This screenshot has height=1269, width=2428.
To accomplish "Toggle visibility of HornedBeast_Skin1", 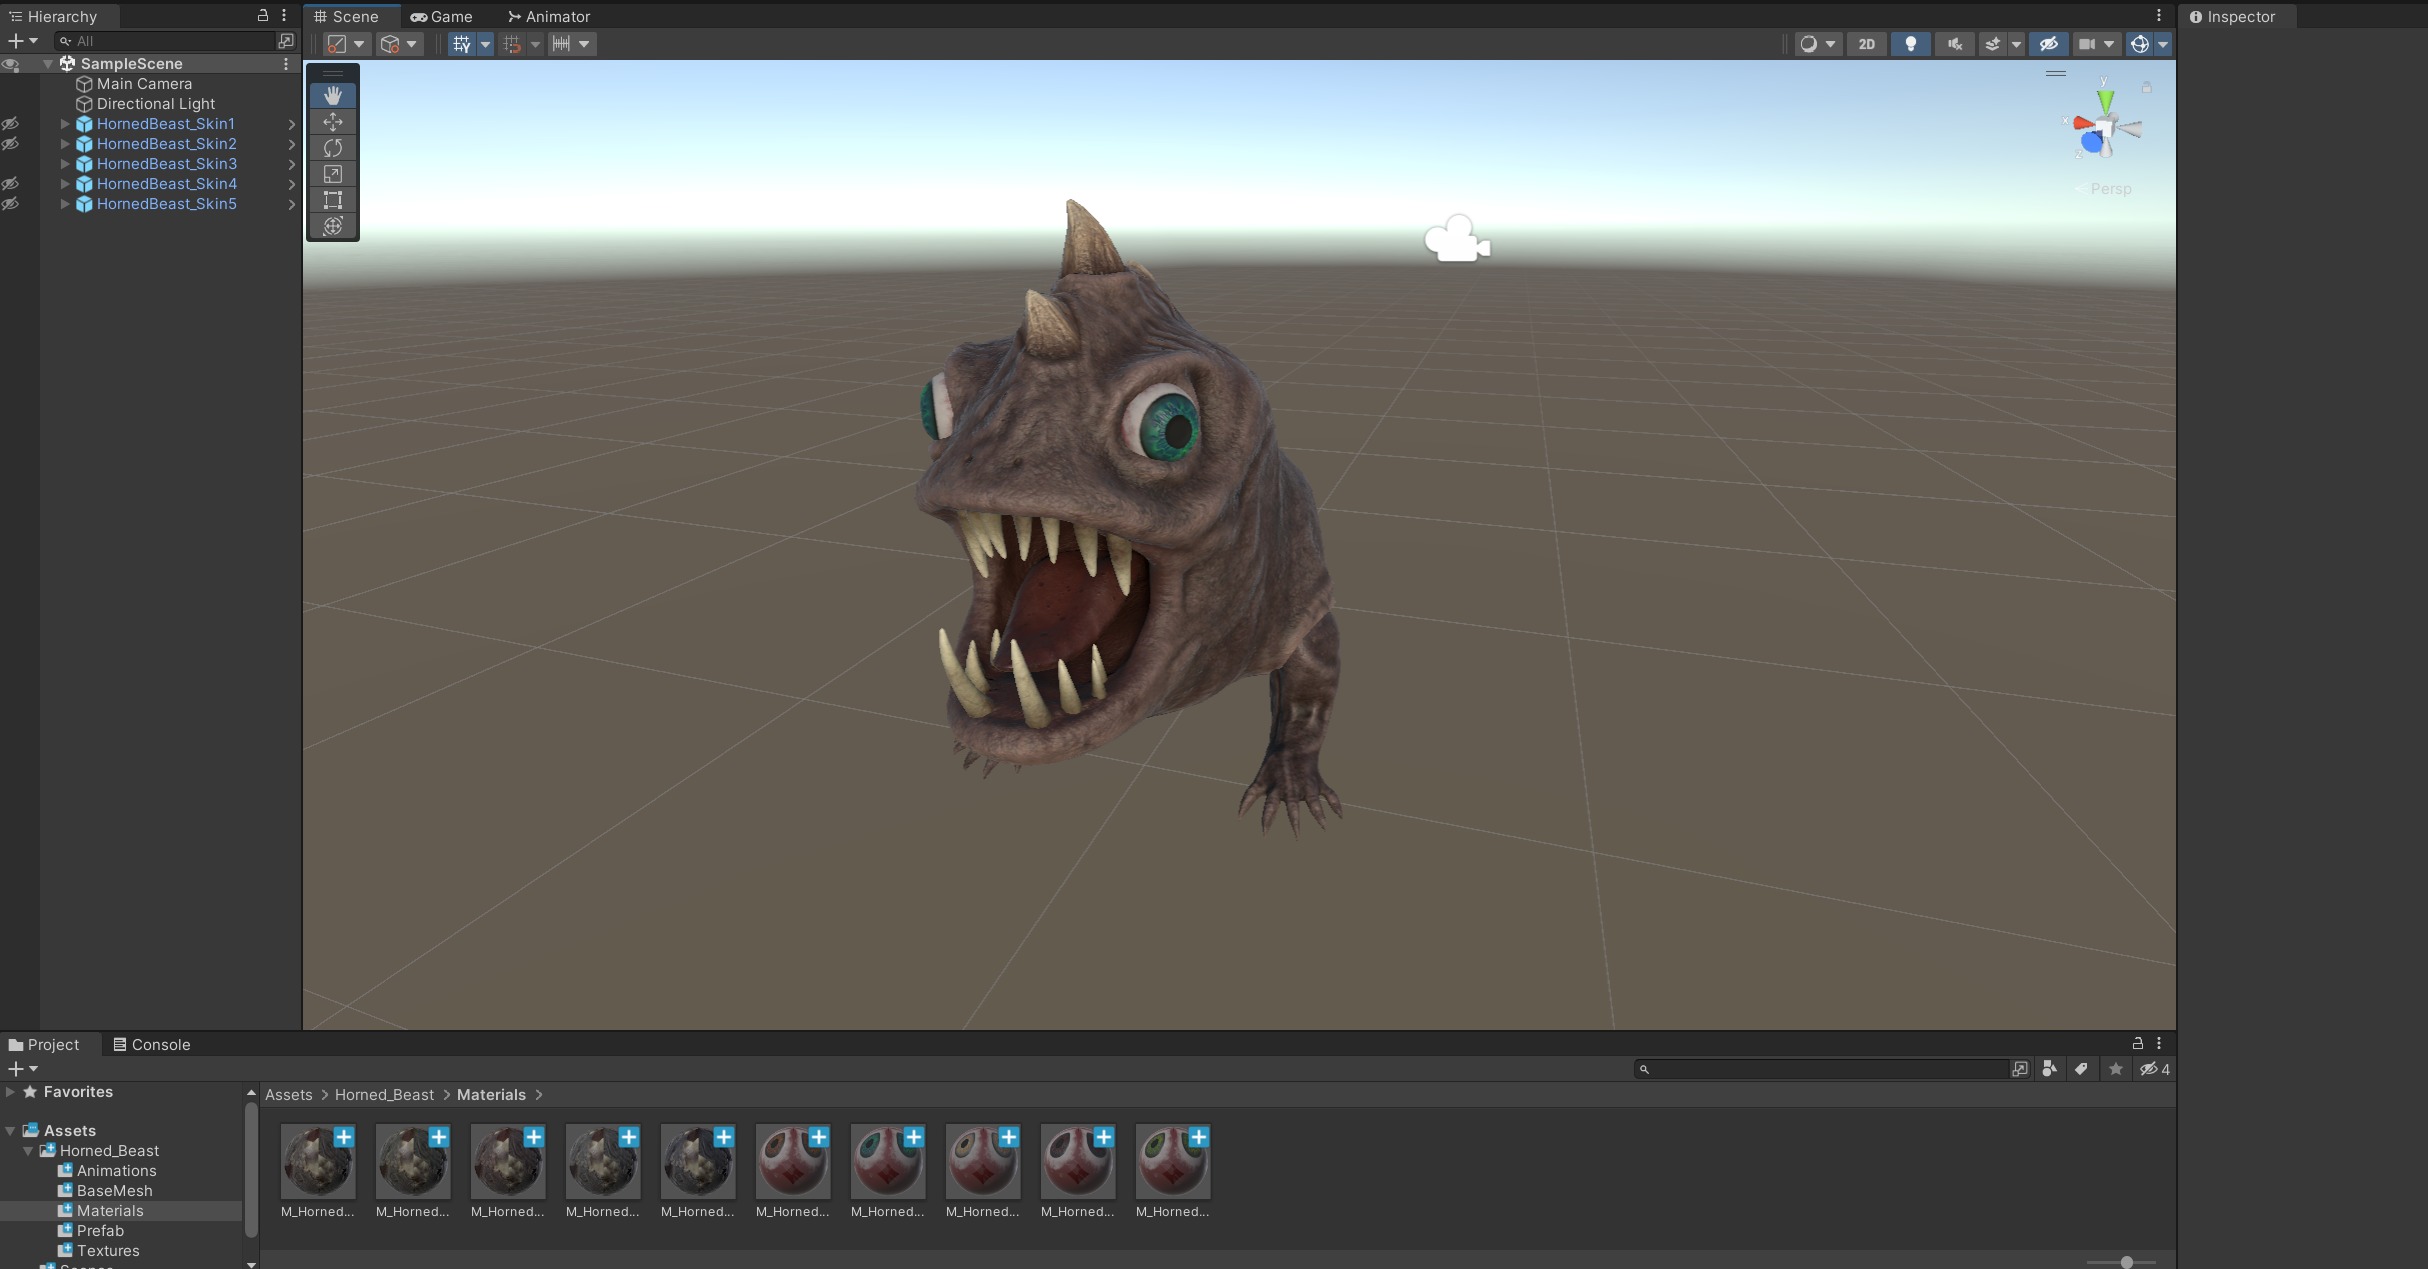I will coord(10,124).
